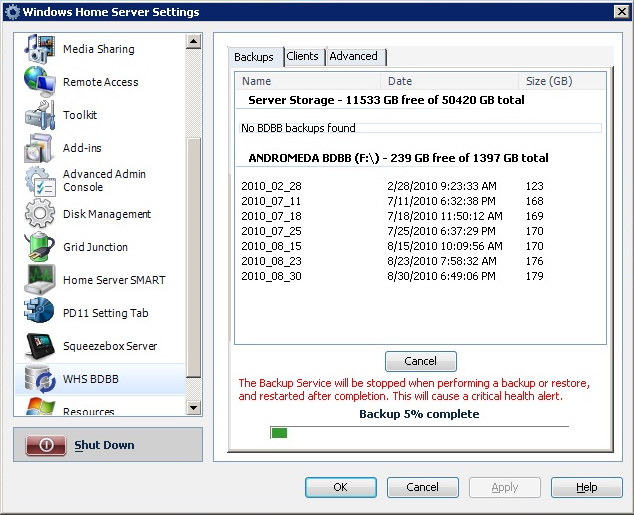Open the Toolkit toolbox icon
Screen dimensions: 634x515
click(x=39, y=115)
